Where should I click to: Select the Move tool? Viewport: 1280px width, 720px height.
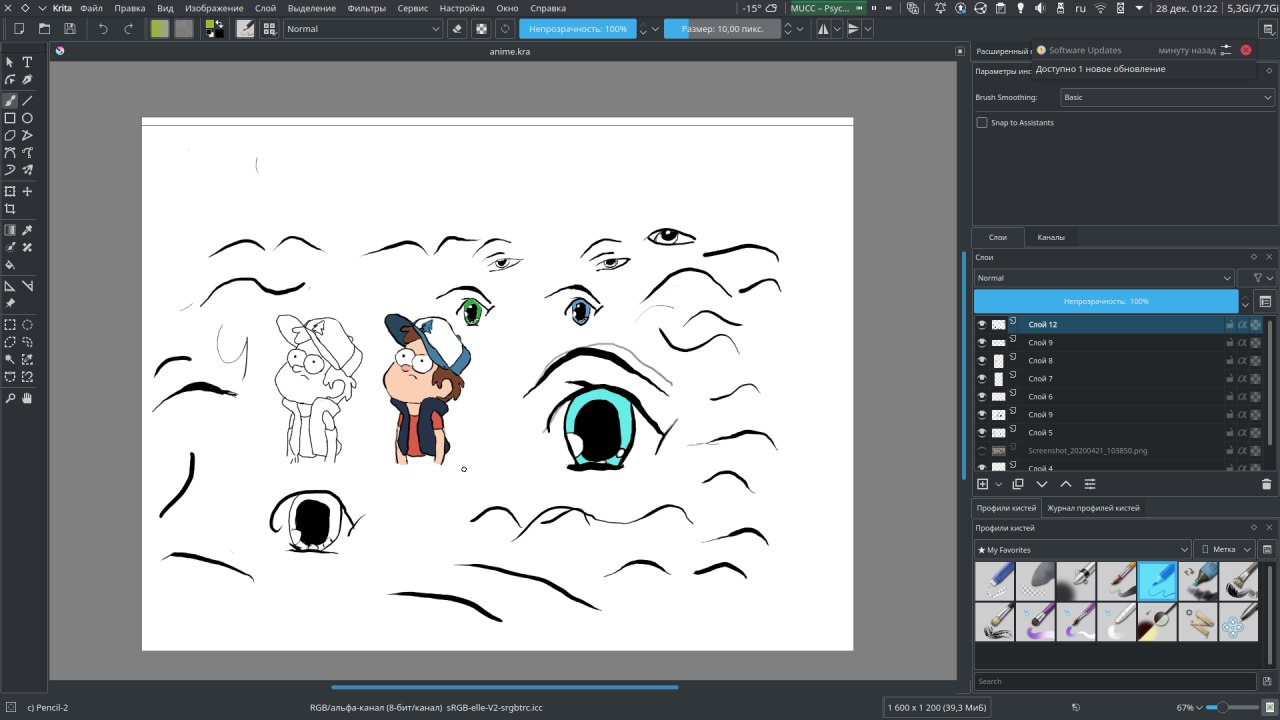click(28, 191)
